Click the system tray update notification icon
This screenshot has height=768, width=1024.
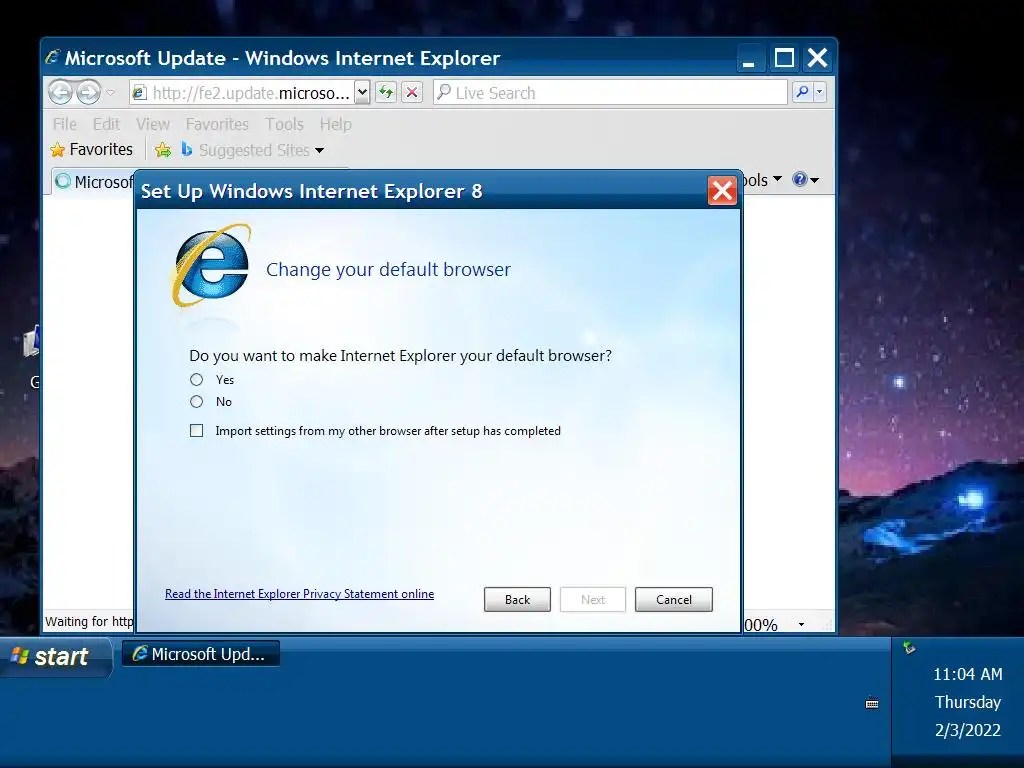tap(909, 648)
